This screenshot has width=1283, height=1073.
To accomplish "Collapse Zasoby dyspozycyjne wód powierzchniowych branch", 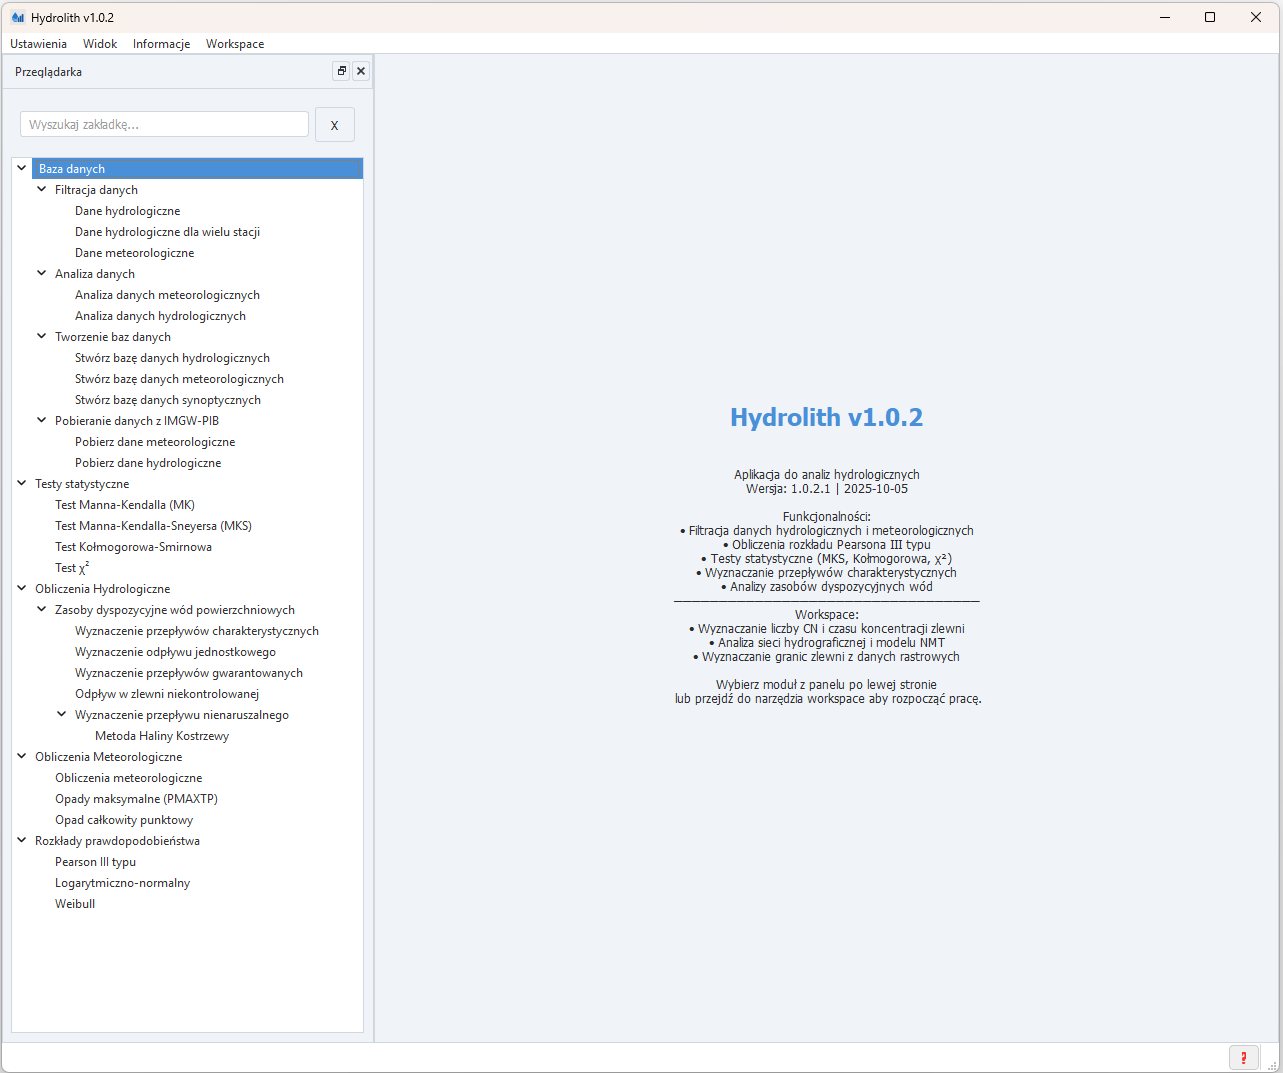I will [x=42, y=609].
